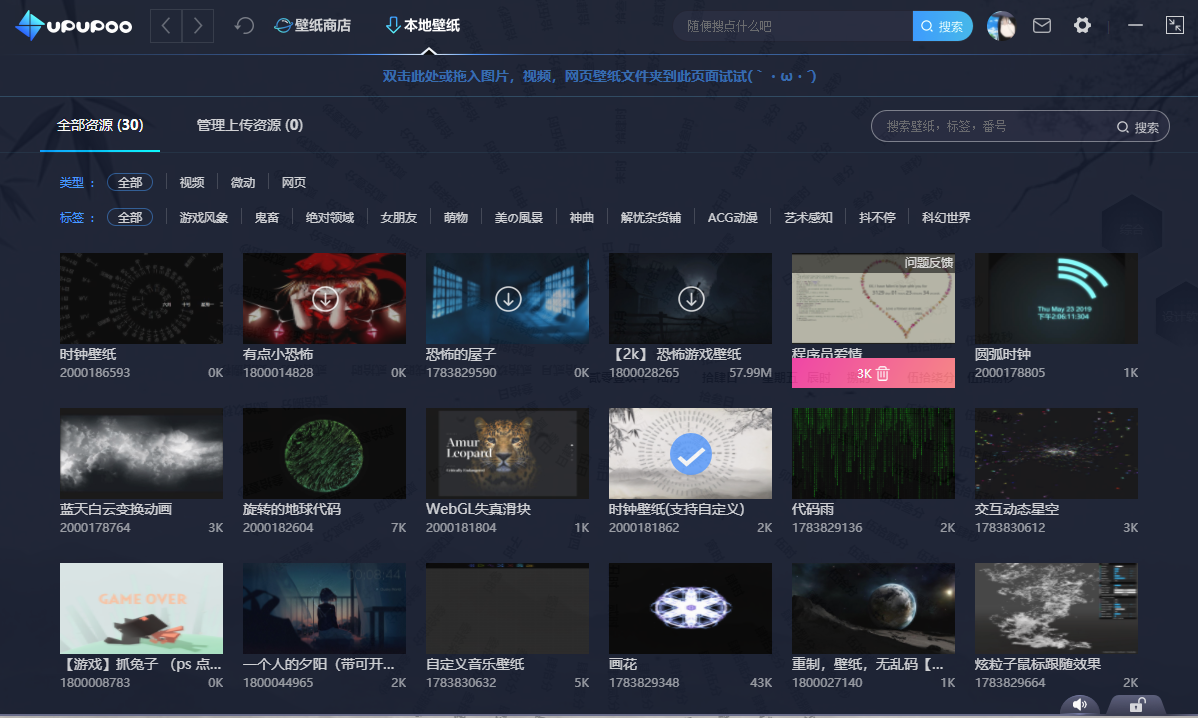
Task: Download the 【2k】恐怖游戏壁纸 wallpaper
Action: point(690,297)
